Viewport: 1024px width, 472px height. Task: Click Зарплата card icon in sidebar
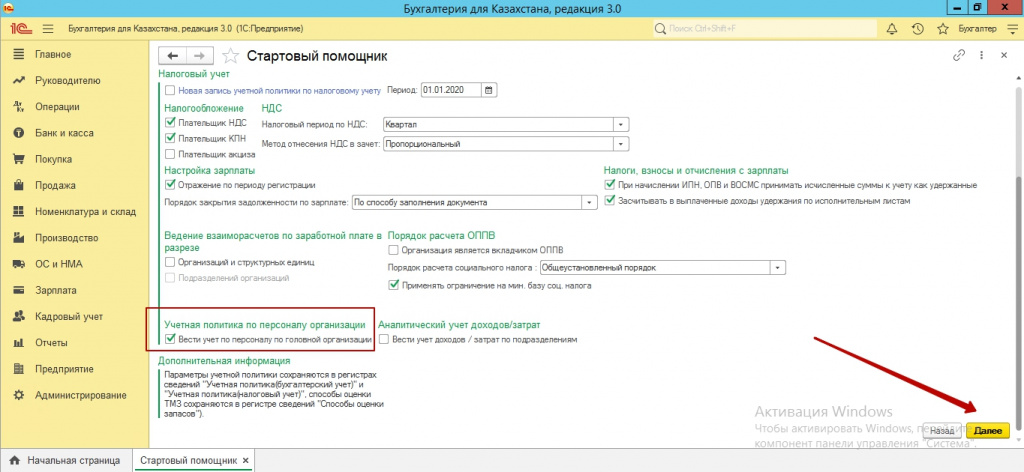[x=19, y=290]
